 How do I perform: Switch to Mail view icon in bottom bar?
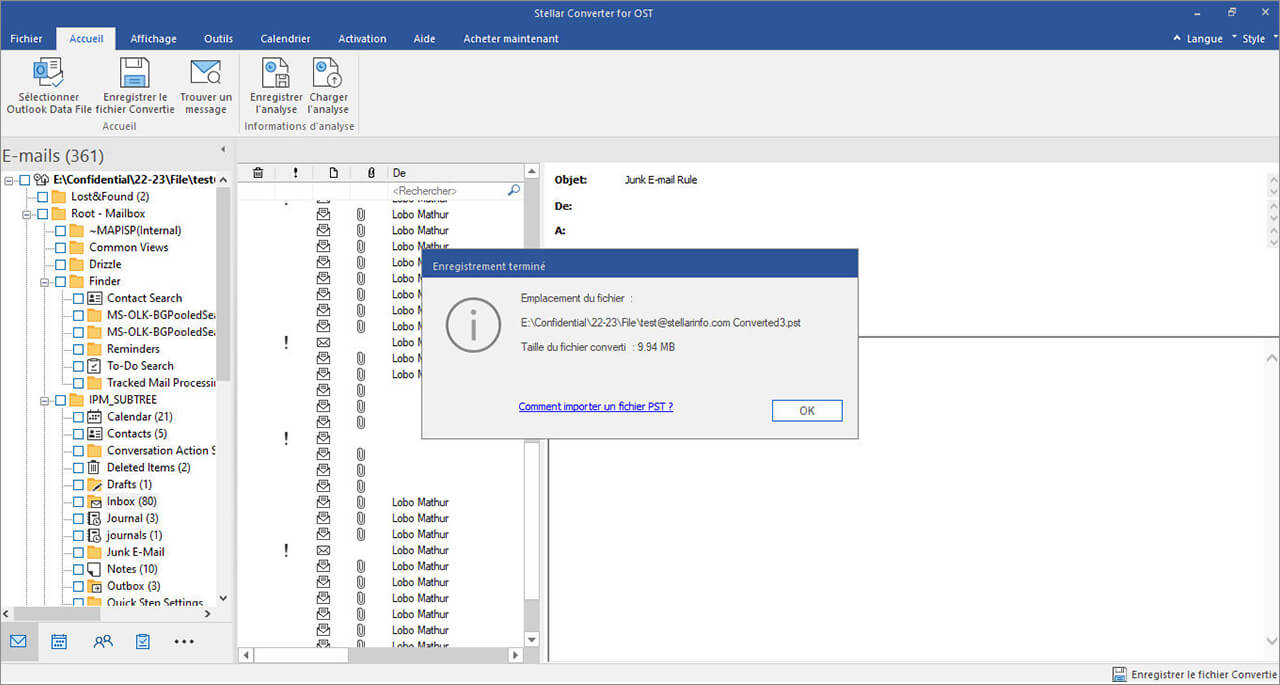(18, 642)
